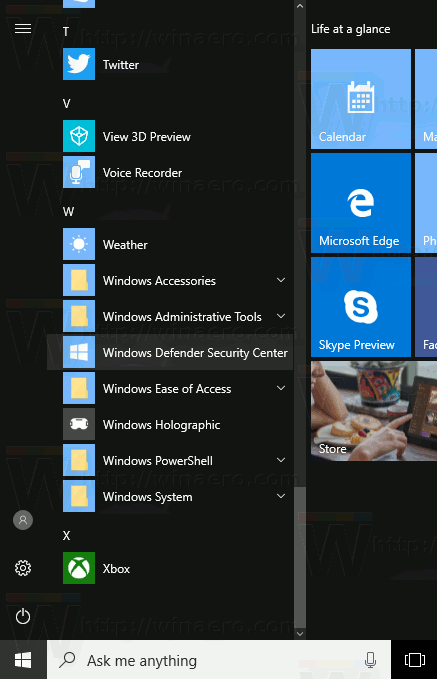The image size is (437, 679).
Task: Click the Ask me anything search box
Action: tap(219, 660)
